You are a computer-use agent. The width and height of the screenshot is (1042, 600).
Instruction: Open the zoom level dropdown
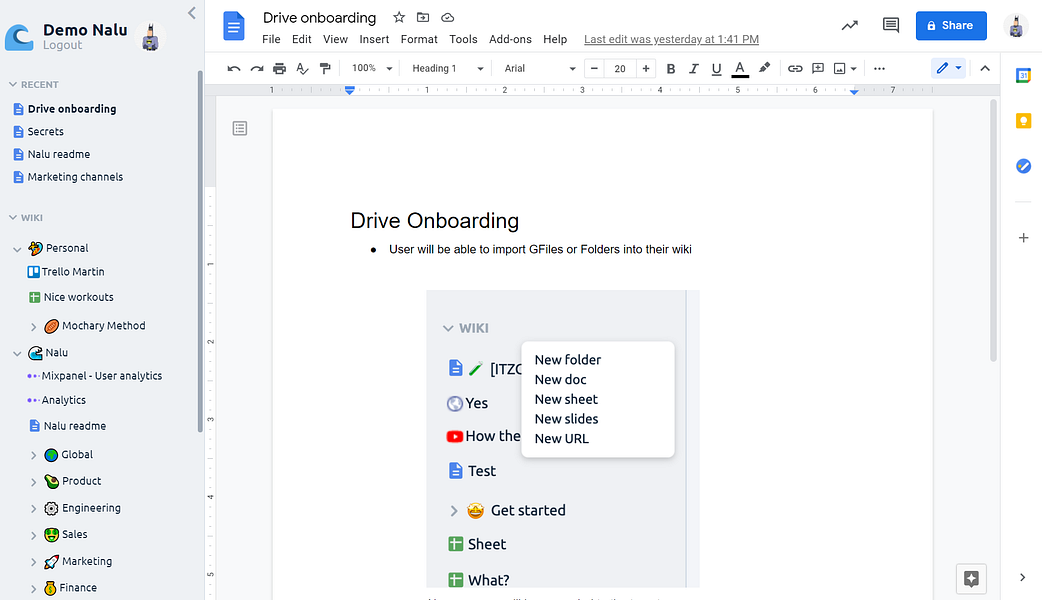[x=371, y=68]
